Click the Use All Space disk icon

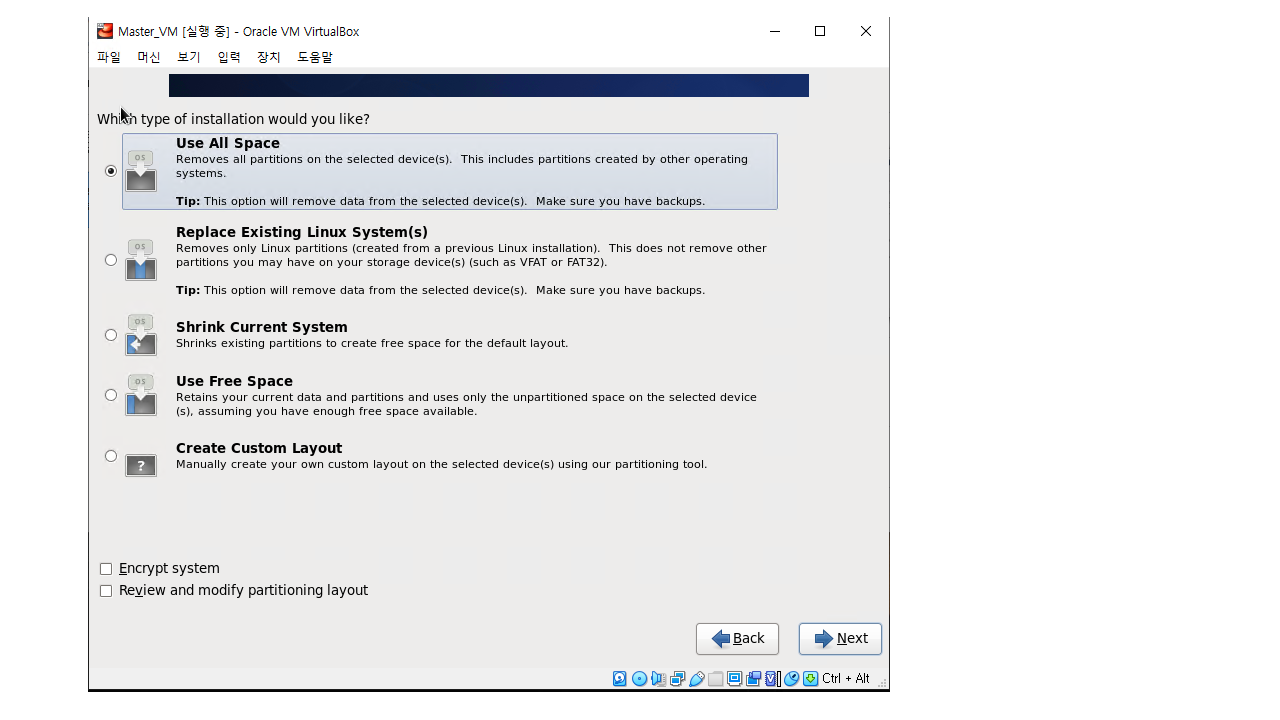(x=141, y=171)
